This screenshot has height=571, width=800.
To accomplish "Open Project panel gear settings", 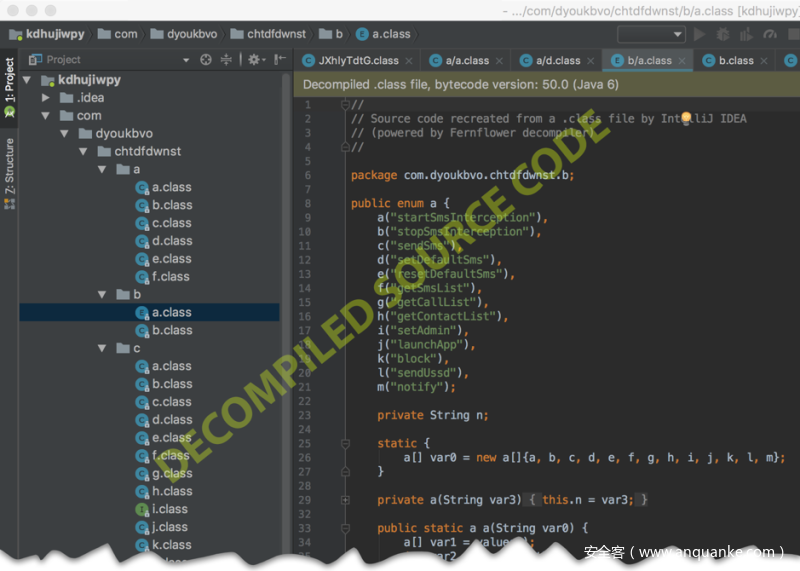I will coord(254,60).
